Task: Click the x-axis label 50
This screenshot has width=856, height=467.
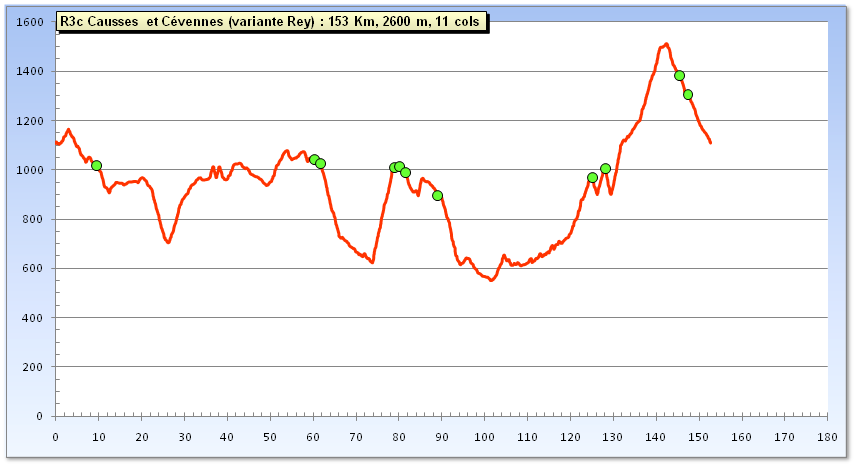Action: point(270,437)
